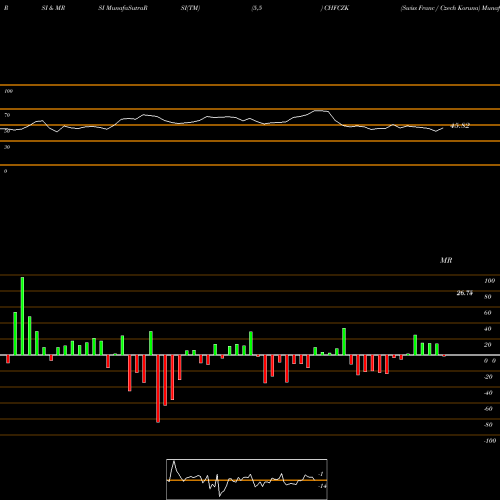
Task: Click the CHFCZK symbol label in header
Action: (x=336, y=8)
